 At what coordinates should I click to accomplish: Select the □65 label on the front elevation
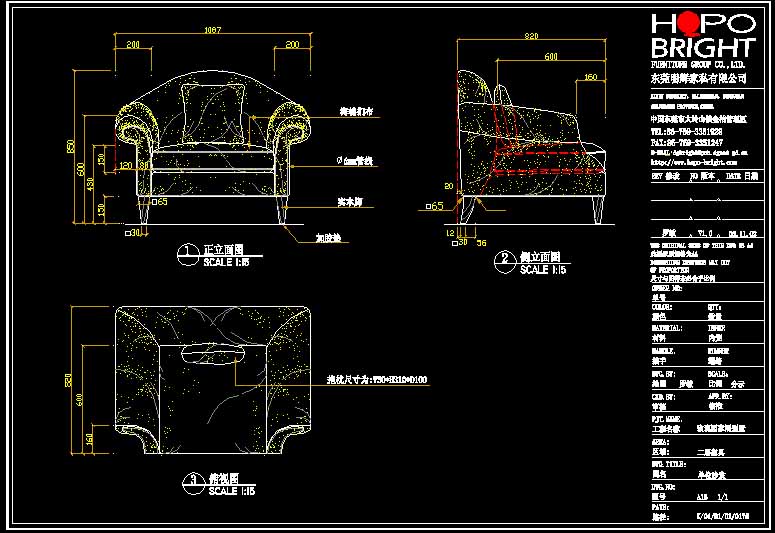click(160, 202)
